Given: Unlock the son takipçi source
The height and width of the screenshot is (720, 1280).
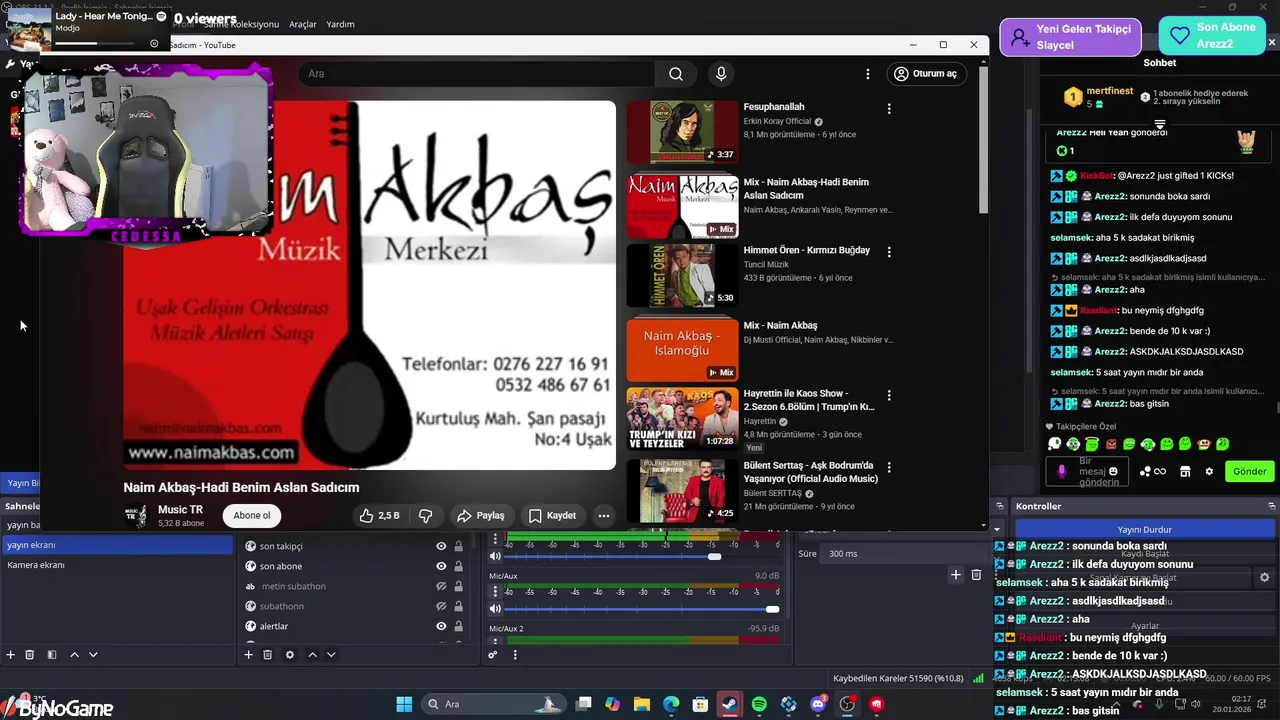Looking at the screenshot, I should (x=458, y=546).
